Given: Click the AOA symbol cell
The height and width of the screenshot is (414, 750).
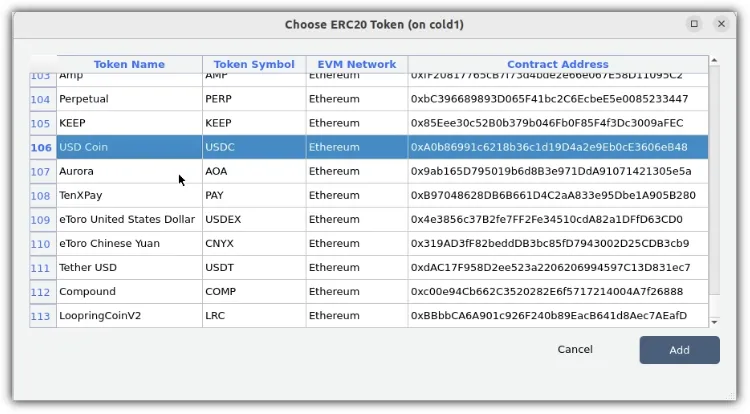Looking at the screenshot, I should pyautogui.click(x=254, y=171).
